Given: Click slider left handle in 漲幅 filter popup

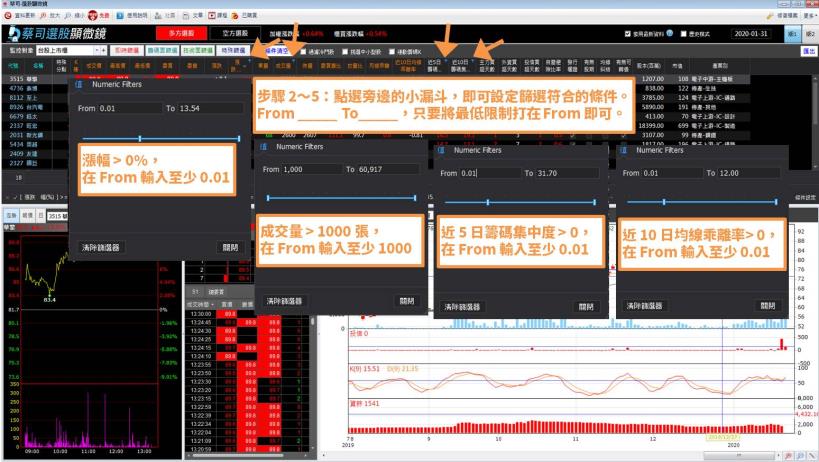Looking at the screenshot, I should [139, 138].
